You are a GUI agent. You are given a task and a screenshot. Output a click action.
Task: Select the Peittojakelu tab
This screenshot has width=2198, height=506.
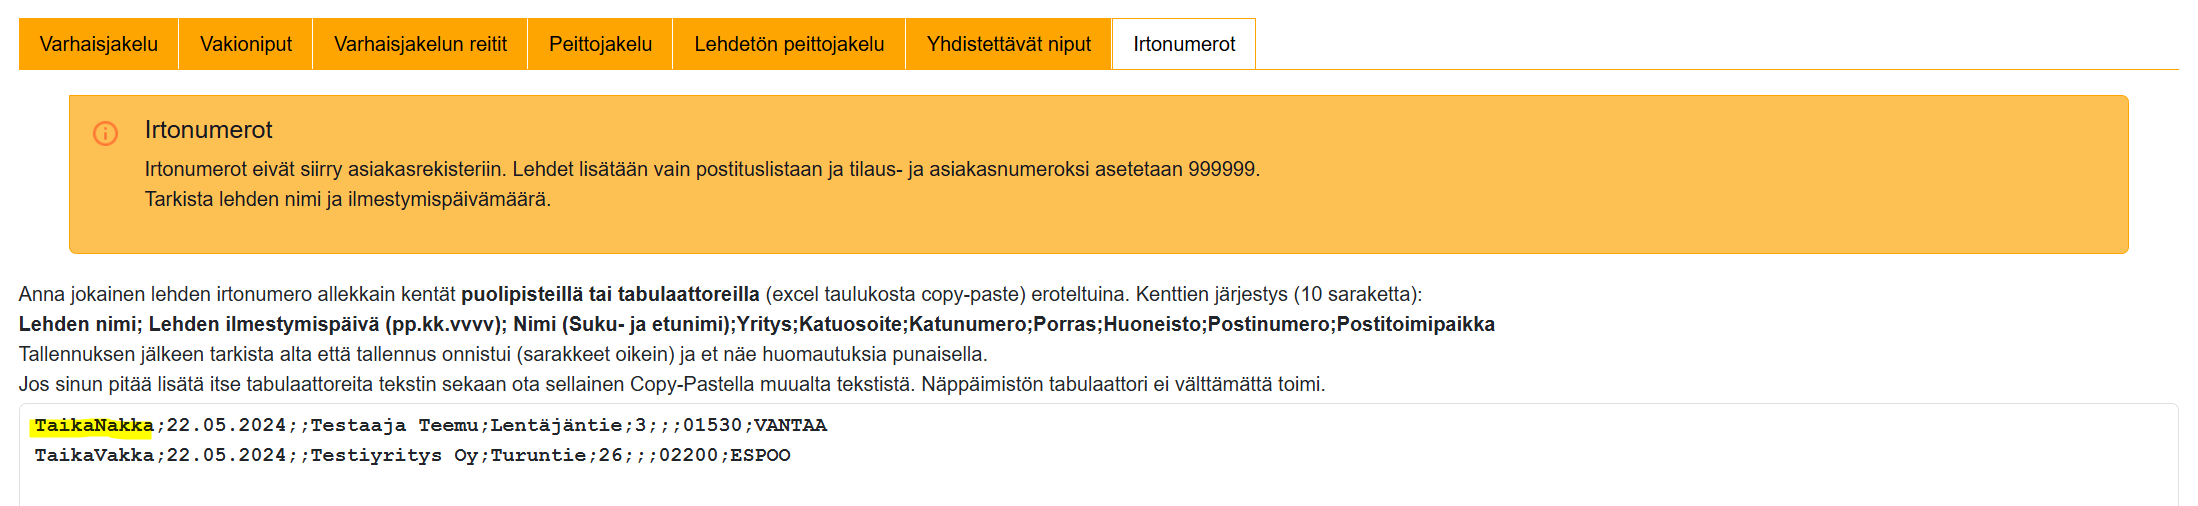coord(600,44)
